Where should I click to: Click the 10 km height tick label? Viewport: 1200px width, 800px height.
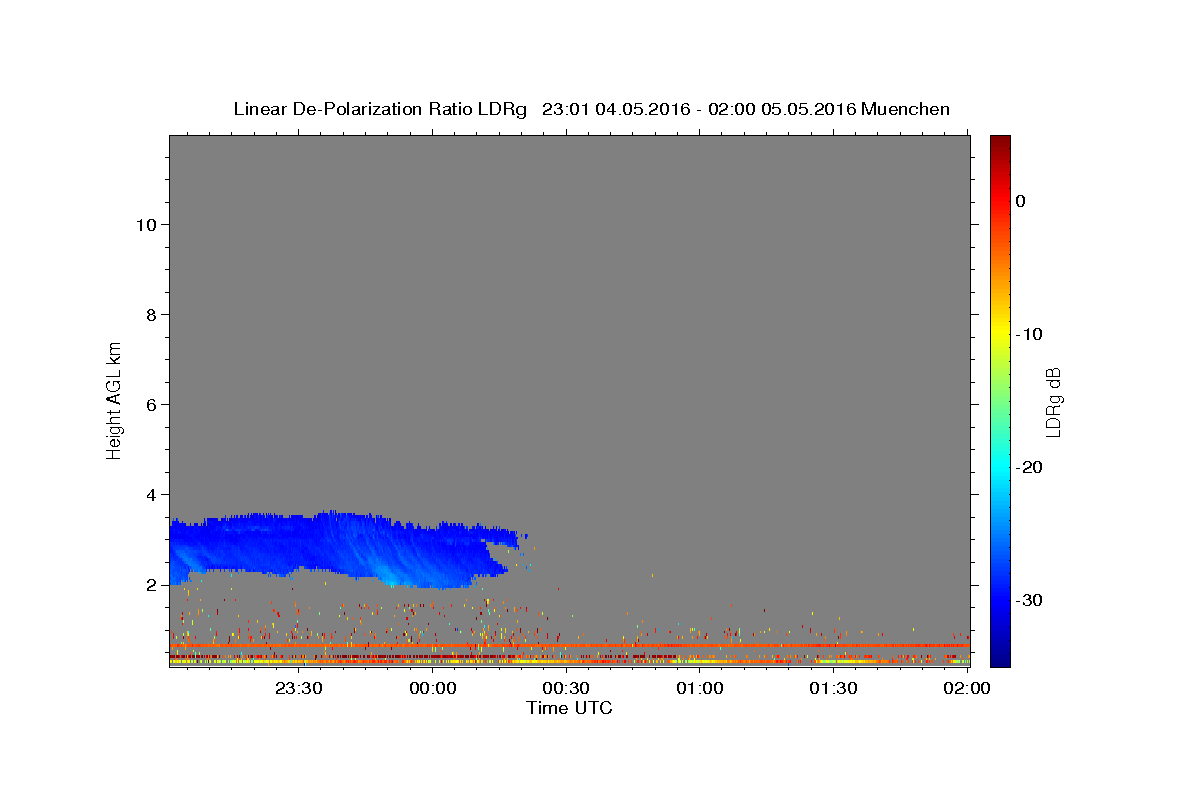click(144, 225)
